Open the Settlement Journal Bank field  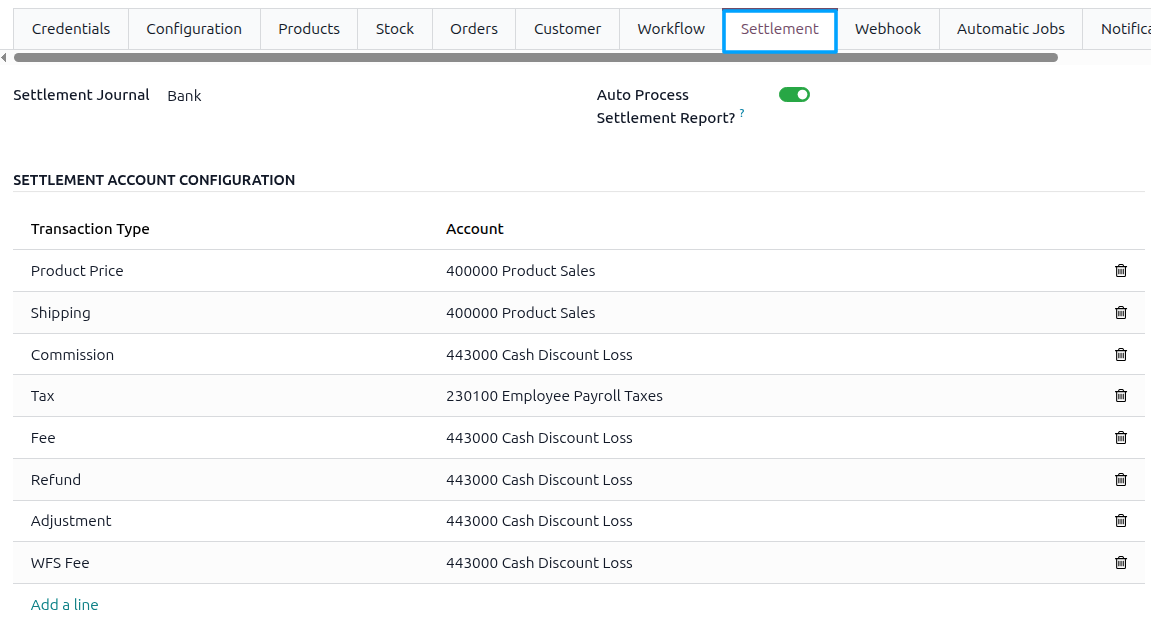(x=184, y=96)
